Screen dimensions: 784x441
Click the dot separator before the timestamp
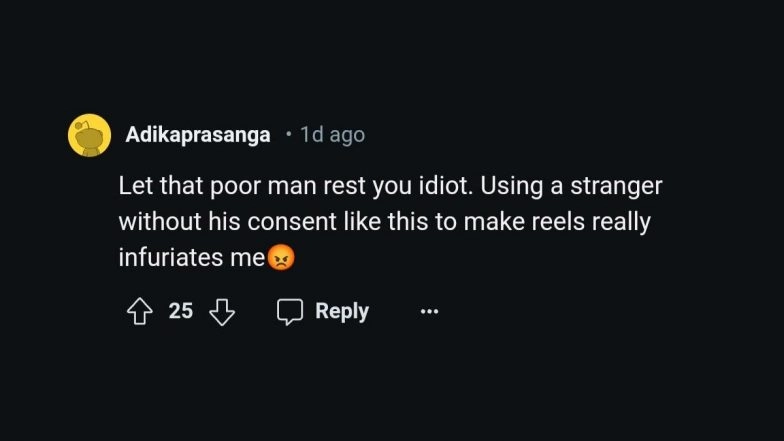[288, 135]
